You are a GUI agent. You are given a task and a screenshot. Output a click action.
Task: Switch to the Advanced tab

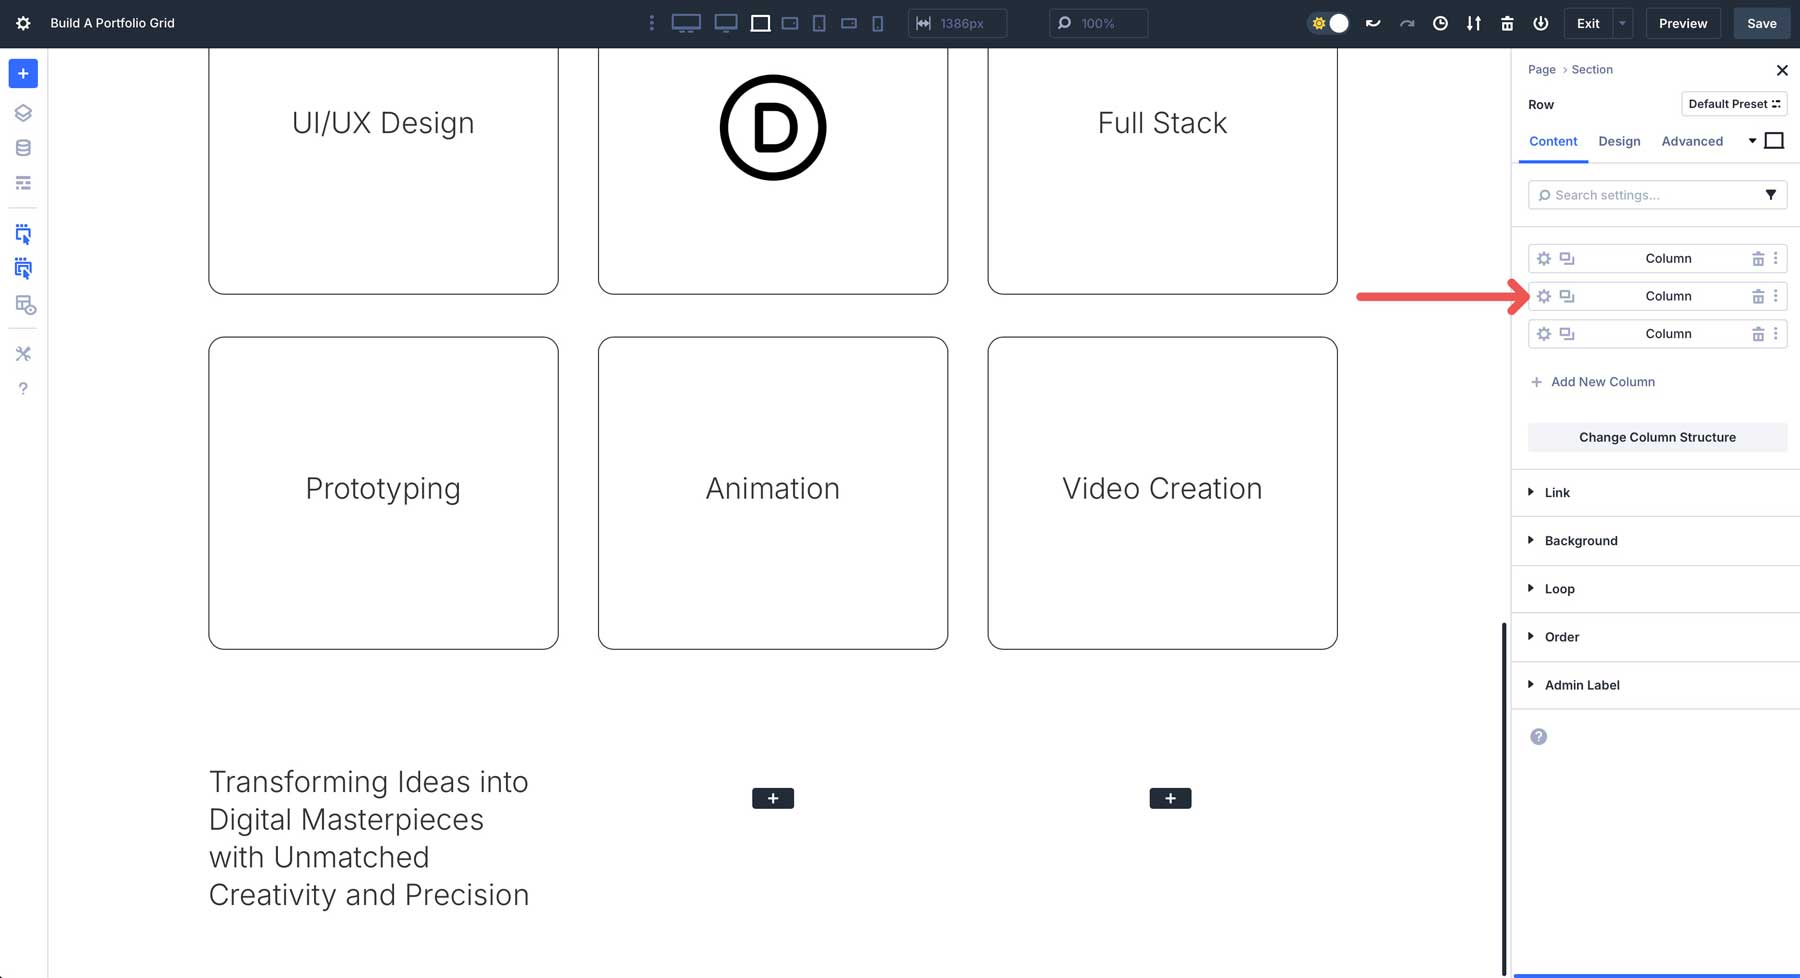(1692, 141)
